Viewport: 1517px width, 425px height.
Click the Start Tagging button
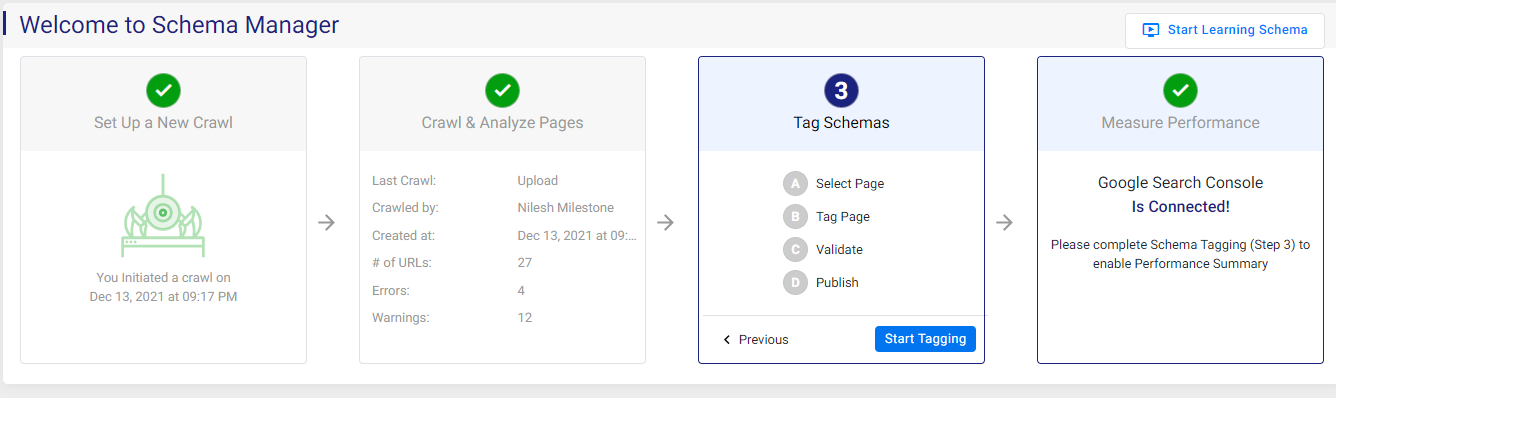925,339
